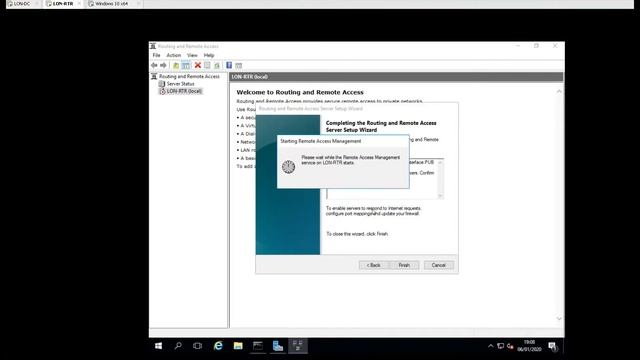Click the Welcome to Routing and Remote Access heading
Image resolution: width=640 pixels, height=360 pixels.
pos(300,92)
